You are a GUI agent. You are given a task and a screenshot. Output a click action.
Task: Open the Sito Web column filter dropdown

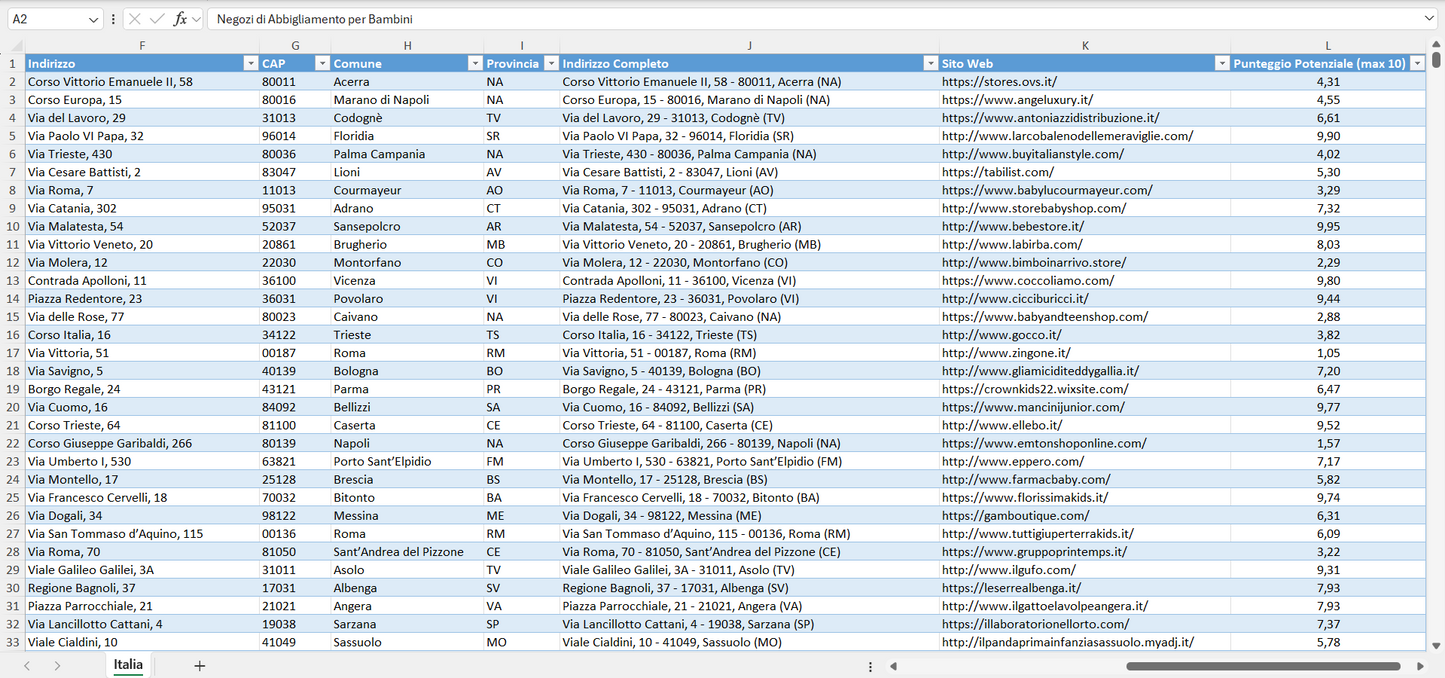coord(1221,64)
